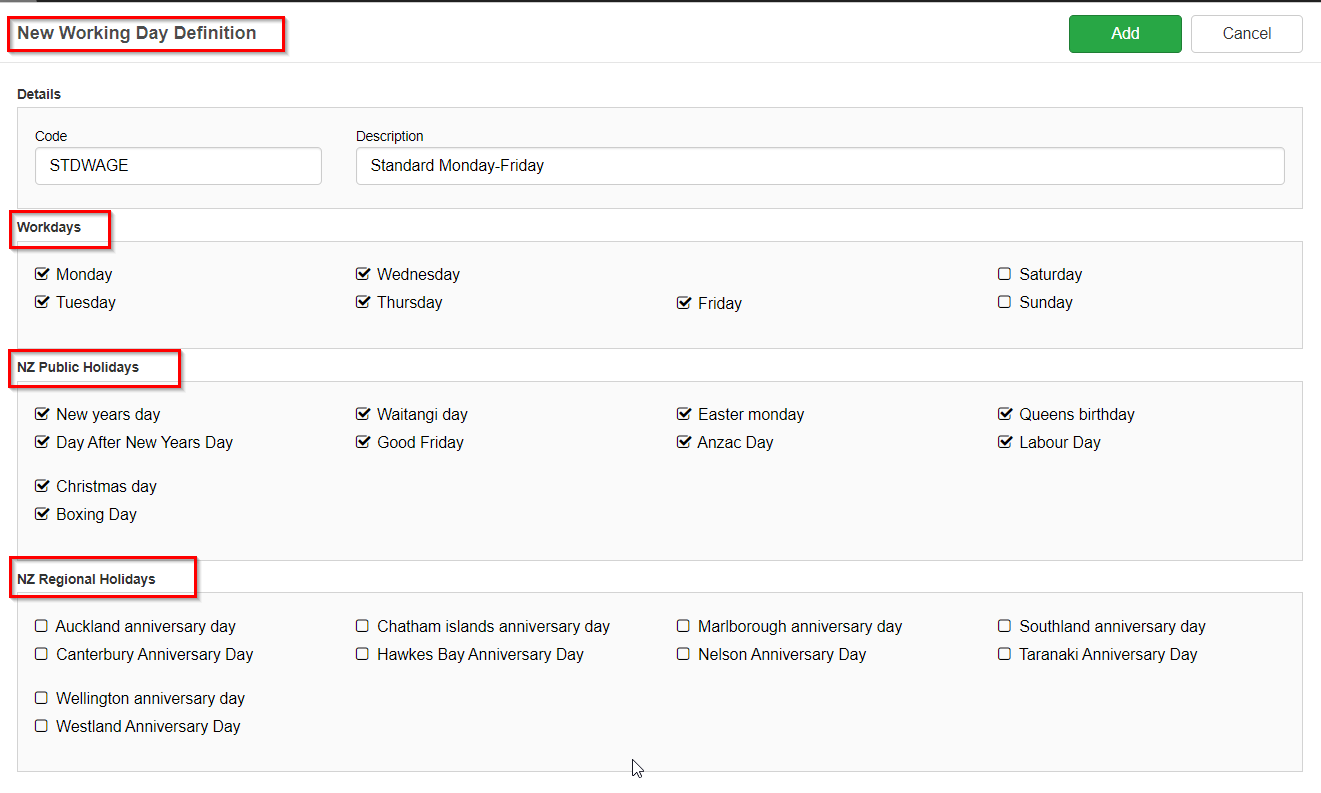Uncheck the Christmas day holiday

(42, 486)
